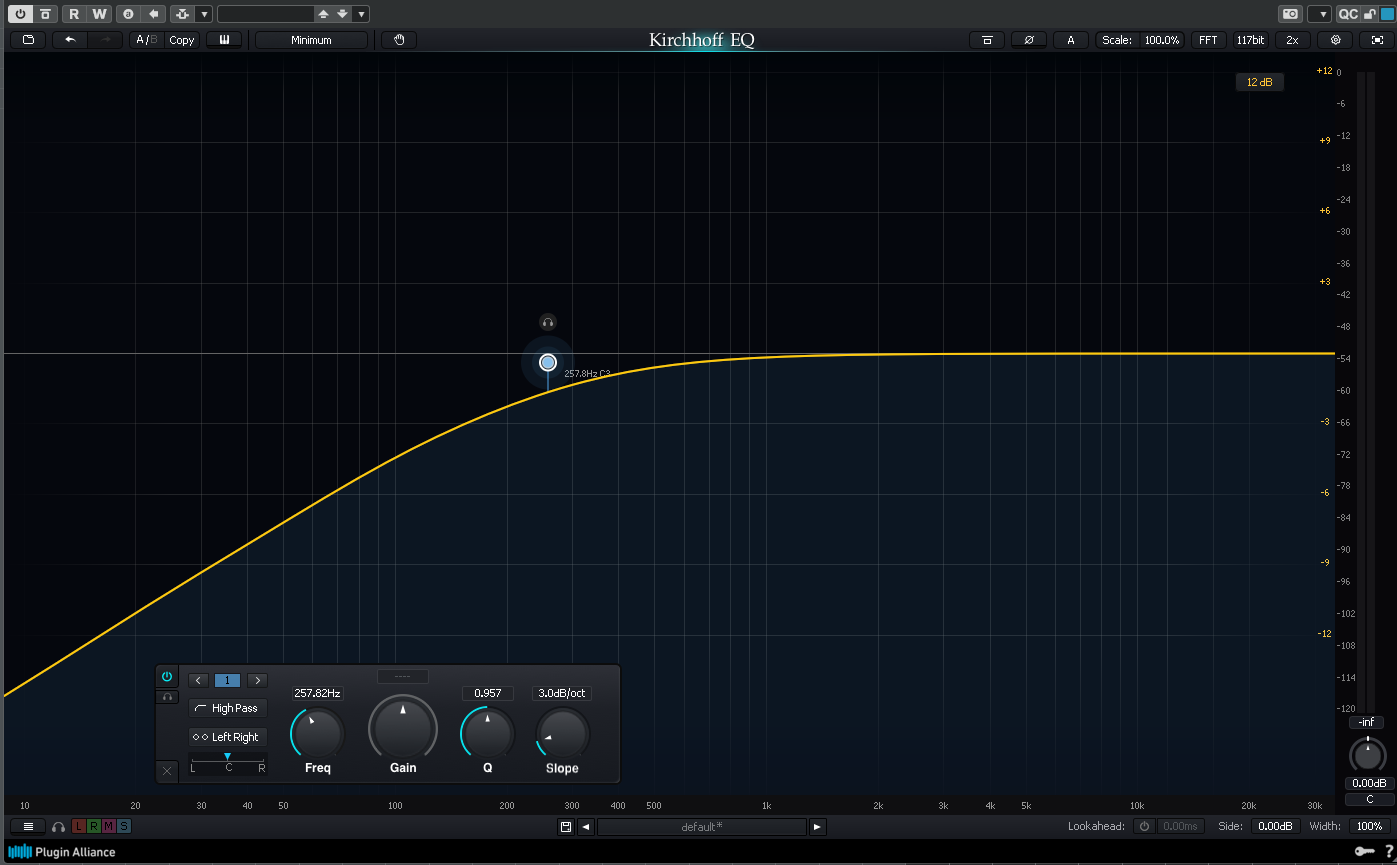This screenshot has width=1397, height=865.
Task: Solo band 1 with the panel's headphone icon
Action: (167, 696)
